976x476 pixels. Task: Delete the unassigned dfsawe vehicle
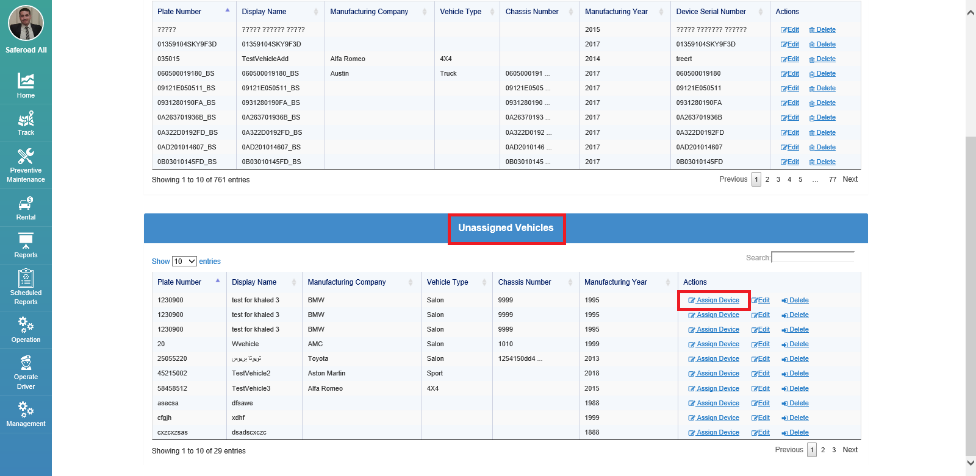click(795, 403)
